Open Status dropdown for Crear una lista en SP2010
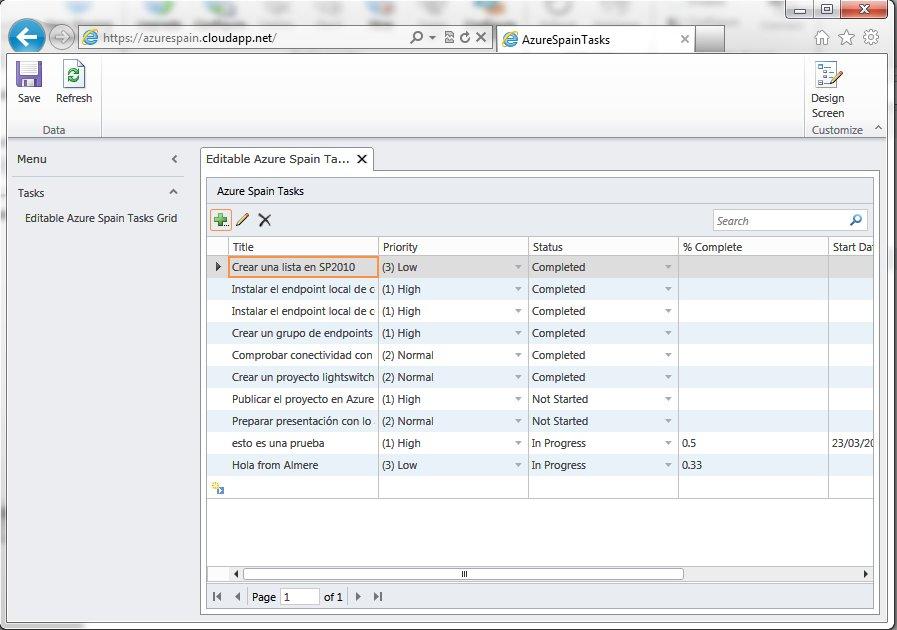Viewport: 897px width, 630px height. tap(668, 267)
